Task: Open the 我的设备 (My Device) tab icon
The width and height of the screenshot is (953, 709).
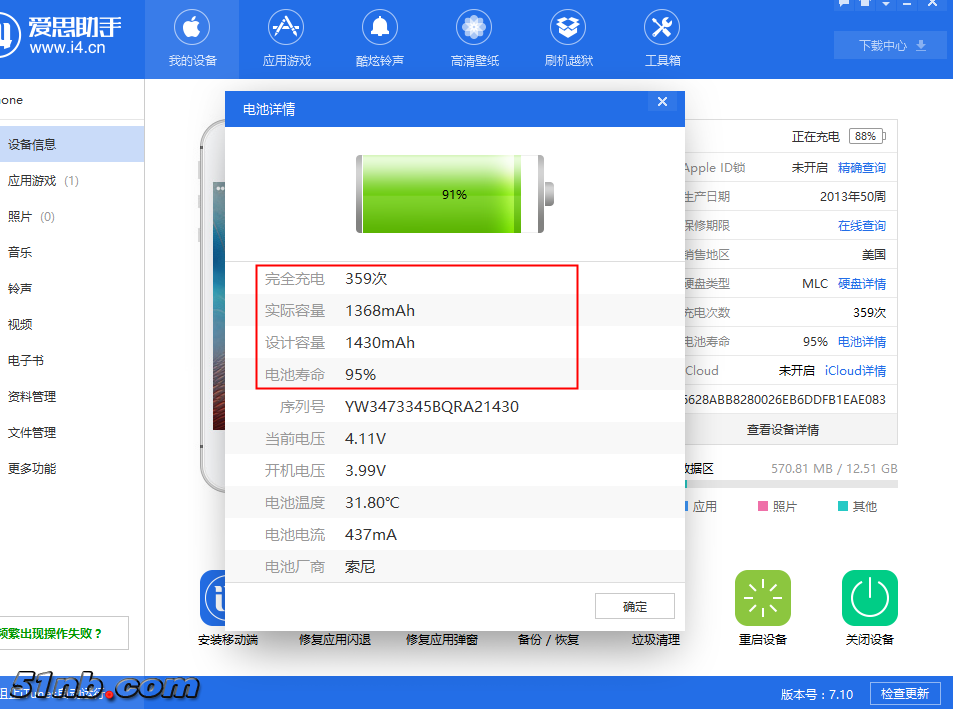Action: pos(192,28)
